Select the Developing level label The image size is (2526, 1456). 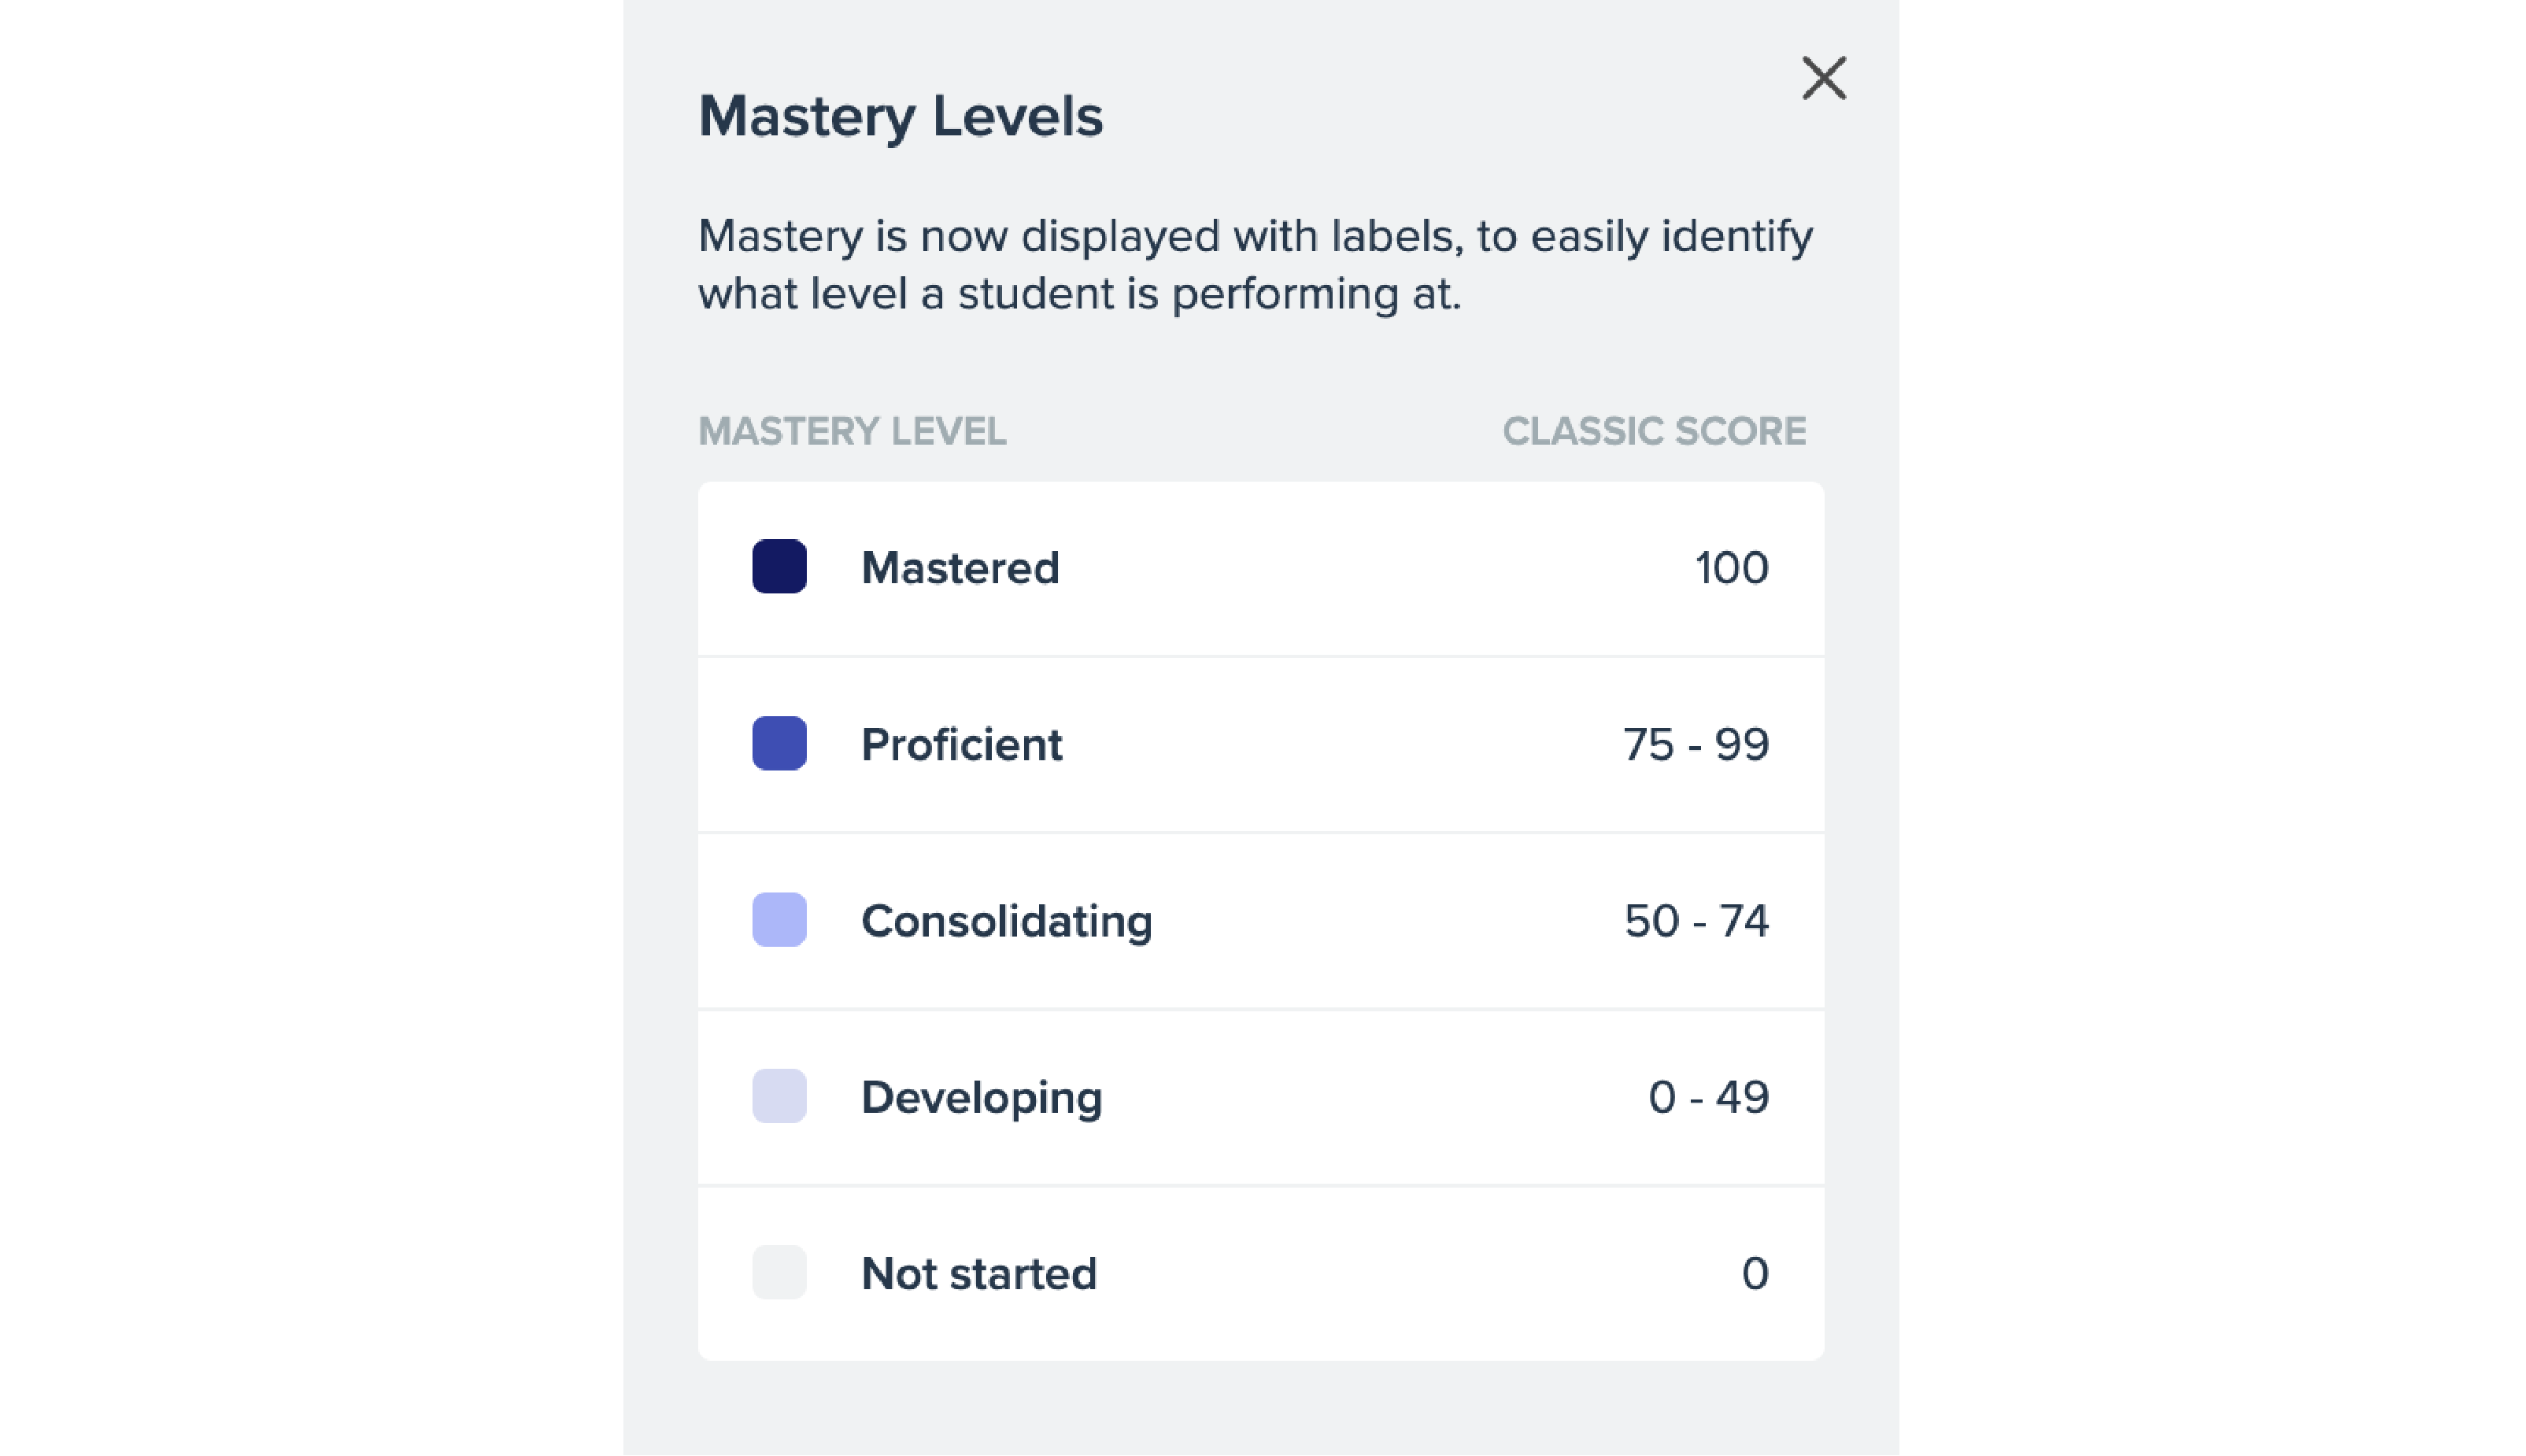click(x=981, y=1098)
